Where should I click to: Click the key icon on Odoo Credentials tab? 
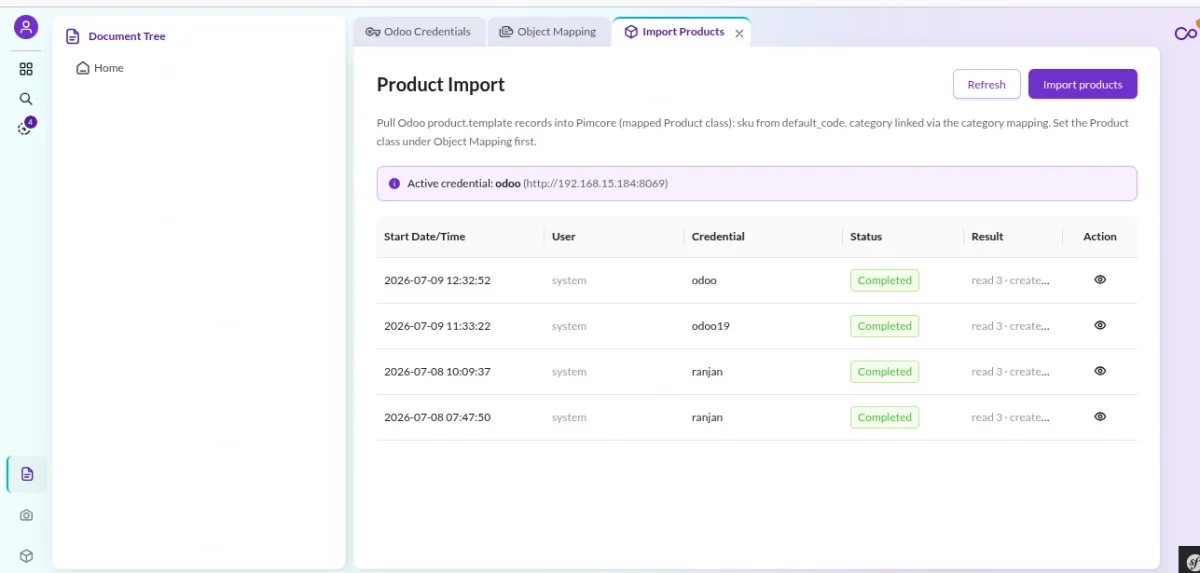(372, 32)
